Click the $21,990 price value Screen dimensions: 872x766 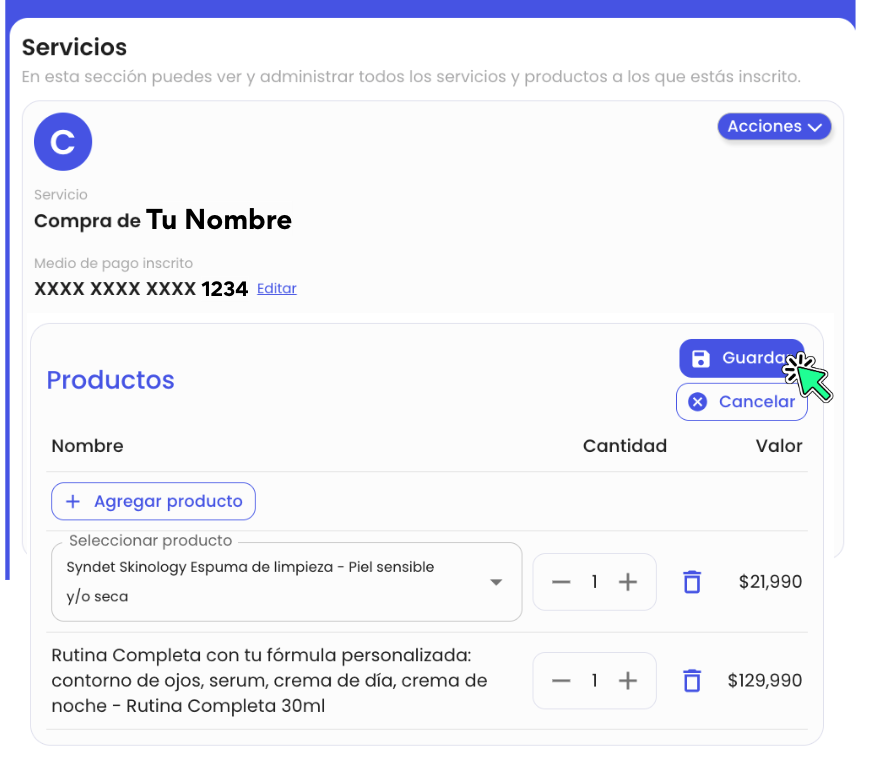pyautogui.click(x=770, y=582)
